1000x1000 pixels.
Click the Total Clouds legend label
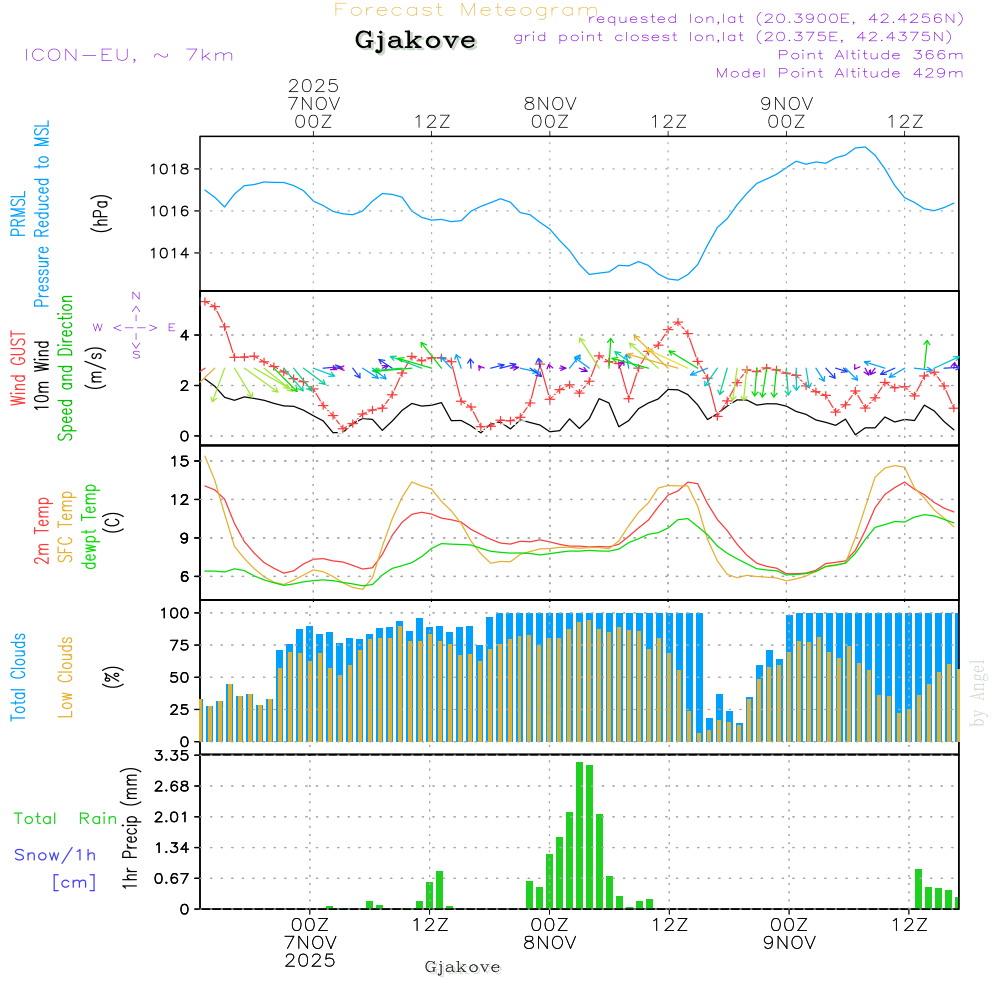[17, 677]
